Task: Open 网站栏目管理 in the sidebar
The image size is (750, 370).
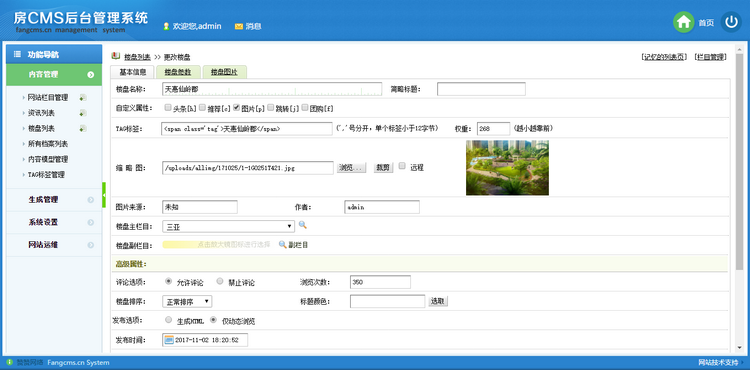Action: [48, 98]
